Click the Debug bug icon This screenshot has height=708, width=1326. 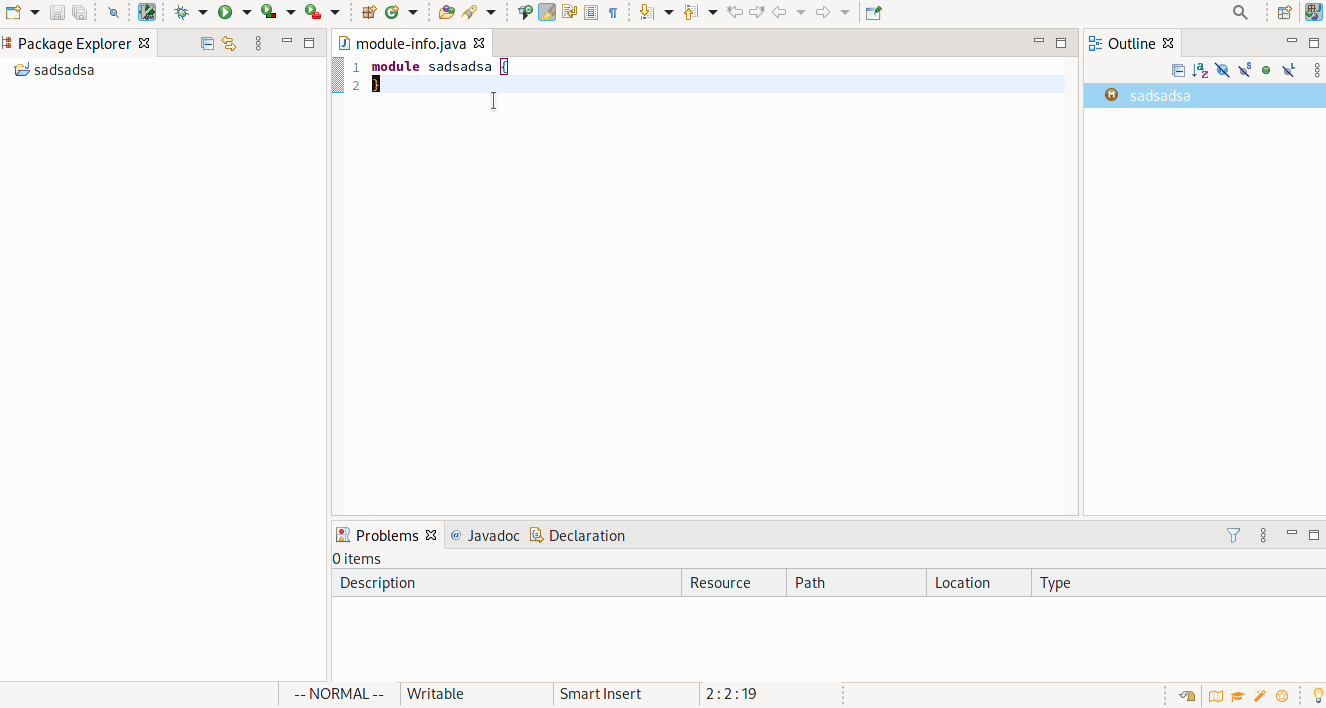pyautogui.click(x=181, y=12)
